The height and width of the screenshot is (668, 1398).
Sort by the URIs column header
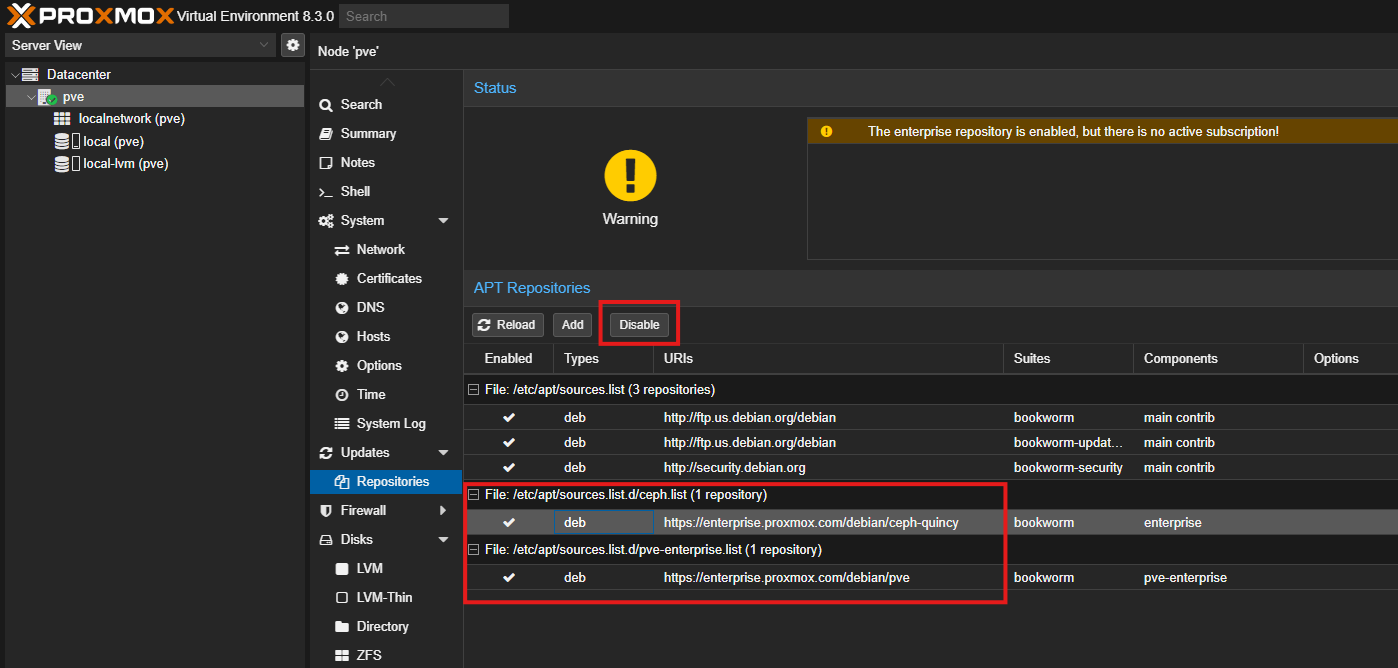828,359
